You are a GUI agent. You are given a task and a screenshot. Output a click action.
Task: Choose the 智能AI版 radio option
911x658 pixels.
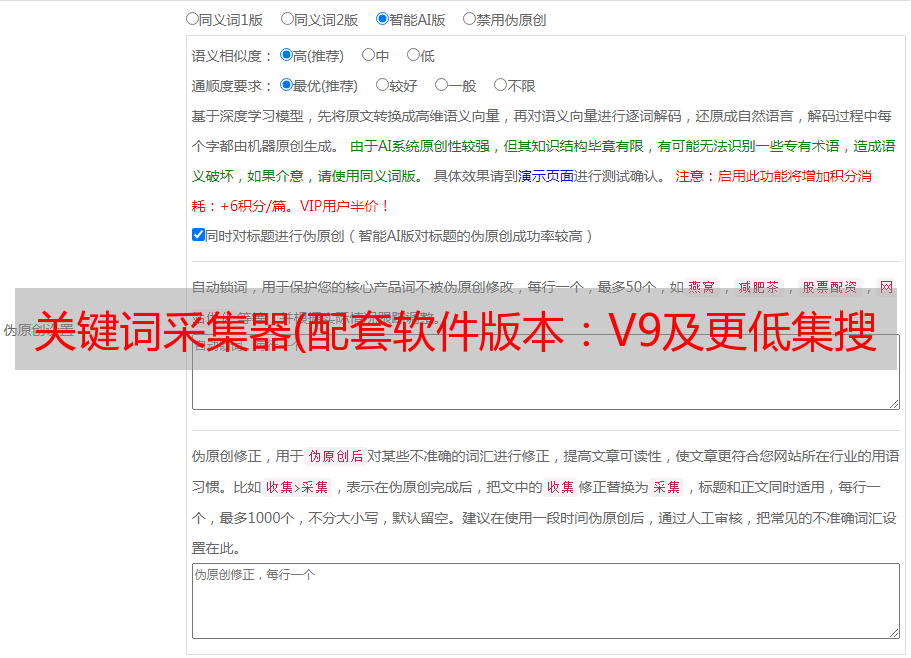pyautogui.click(x=382, y=19)
